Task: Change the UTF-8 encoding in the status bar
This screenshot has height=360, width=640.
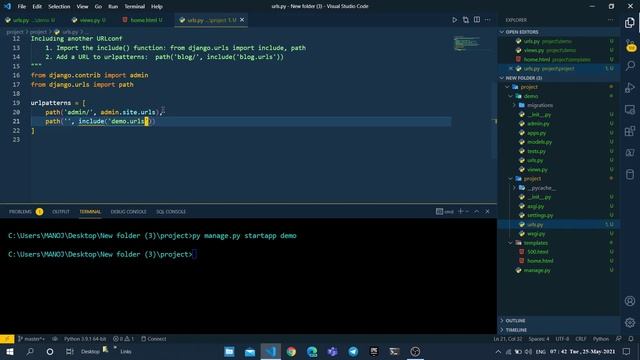Action: [562, 339]
